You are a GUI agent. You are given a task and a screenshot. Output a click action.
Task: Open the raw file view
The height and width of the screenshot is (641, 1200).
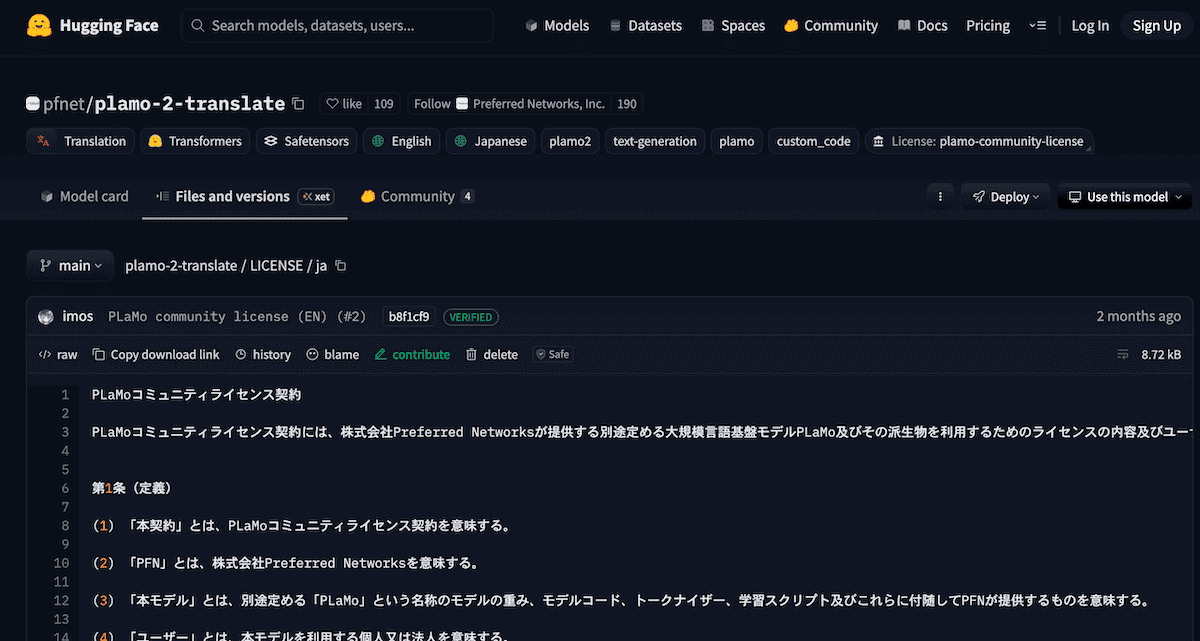(57, 354)
